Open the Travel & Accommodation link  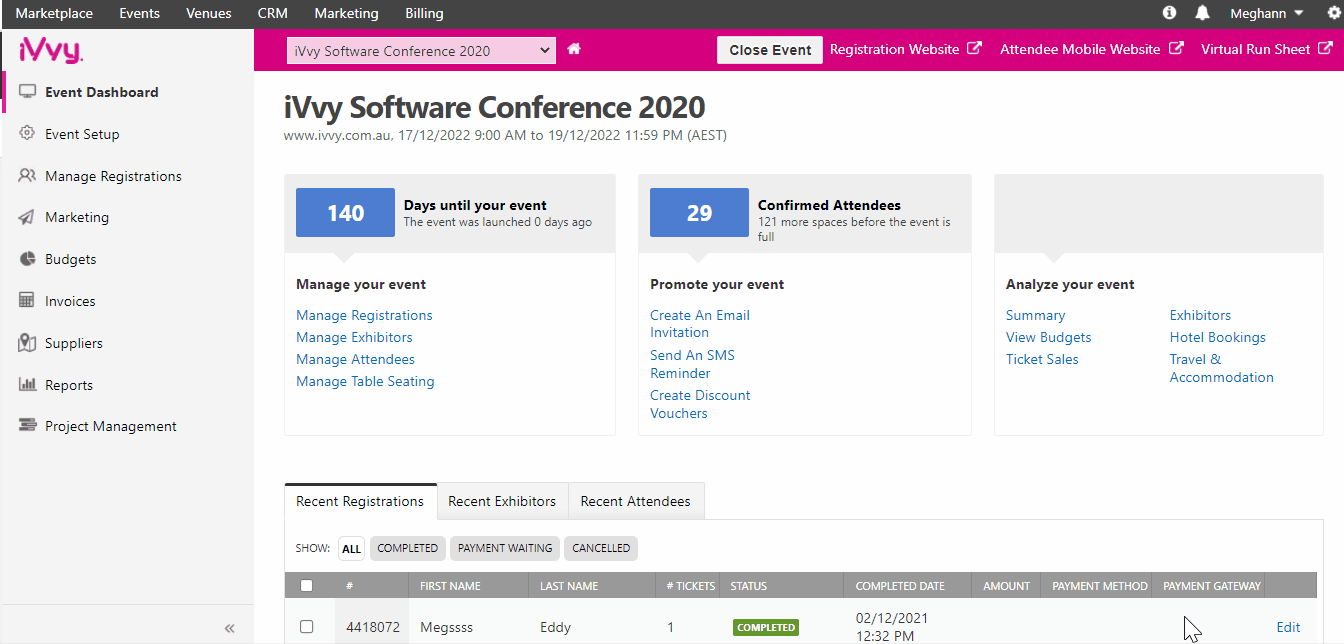pyautogui.click(x=1222, y=368)
